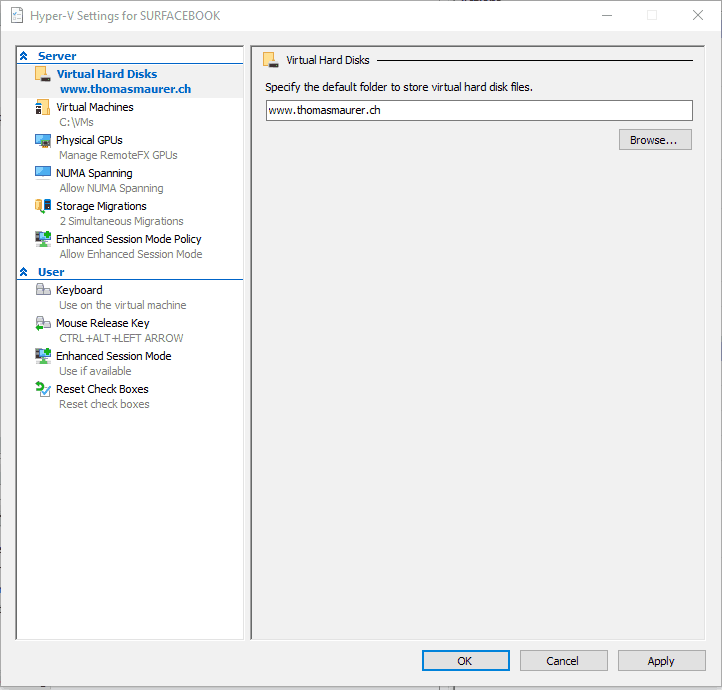
Task: Close the Hyper-V Settings window
Action: [698, 15]
